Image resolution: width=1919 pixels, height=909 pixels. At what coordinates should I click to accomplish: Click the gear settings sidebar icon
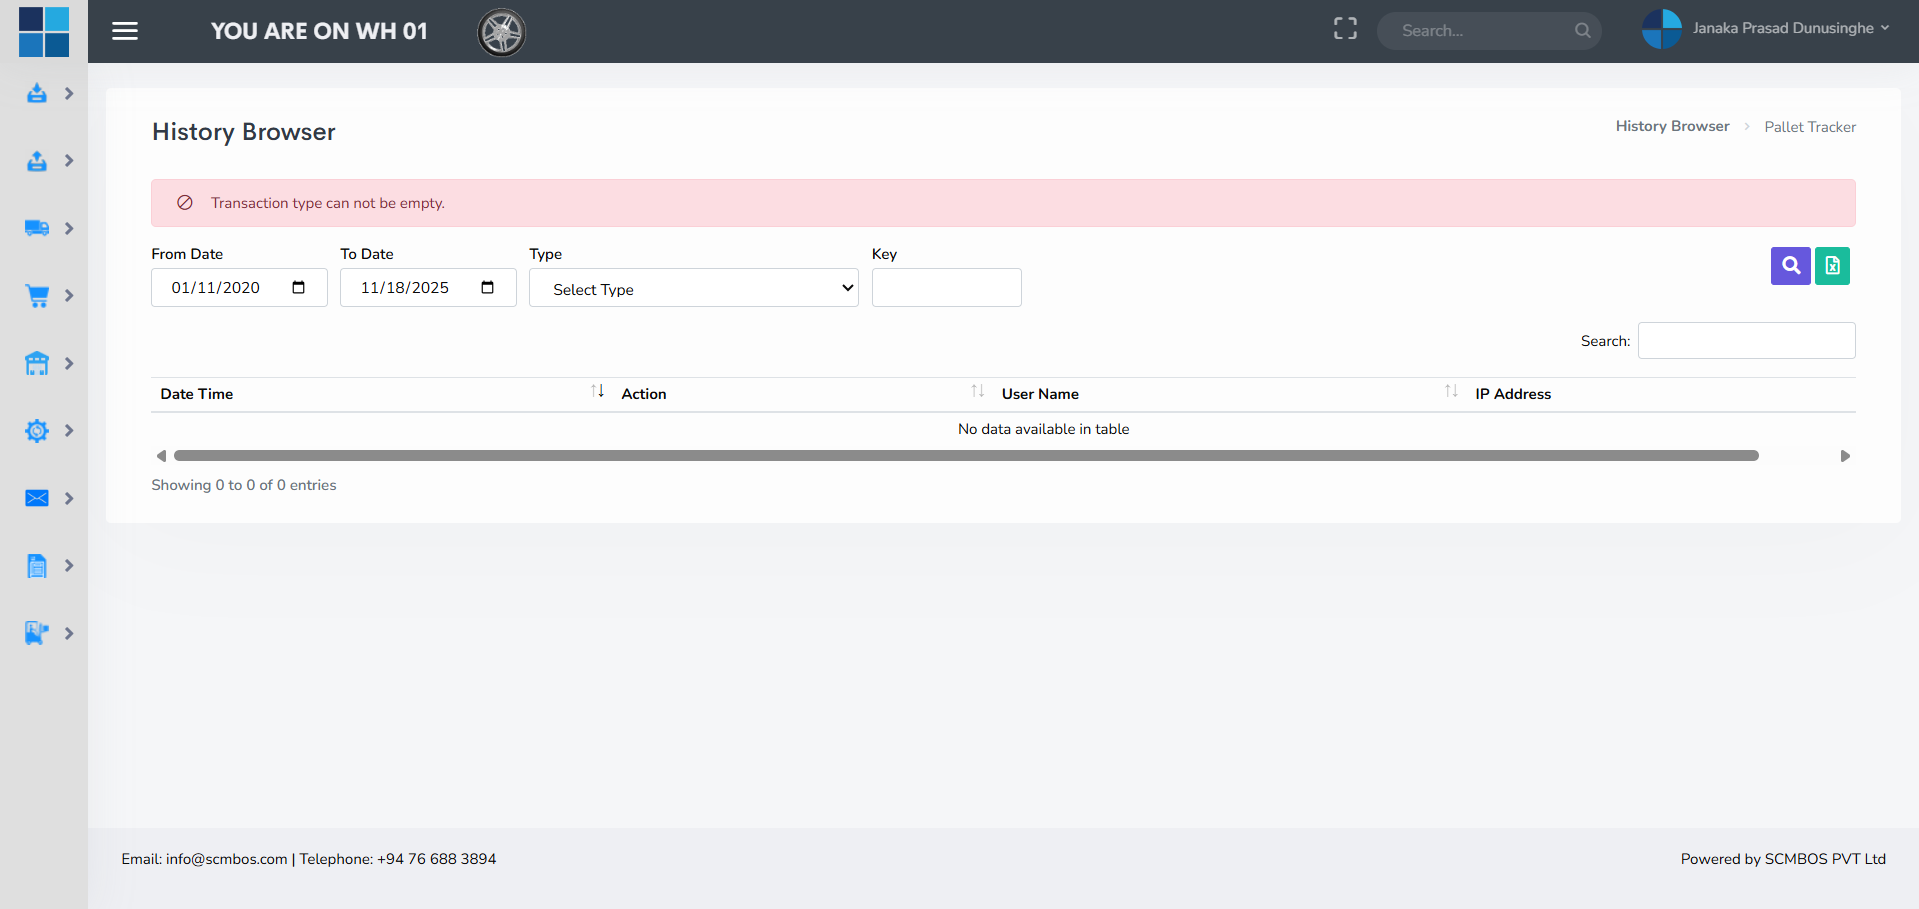coord(37,431)
